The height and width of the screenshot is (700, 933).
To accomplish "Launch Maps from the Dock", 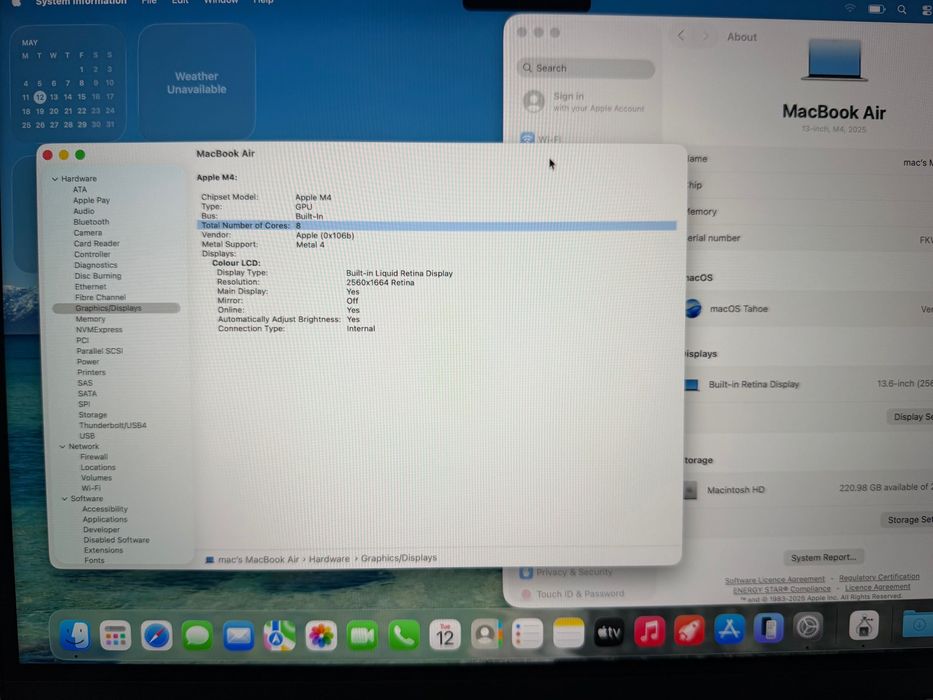I will (280, 635).
